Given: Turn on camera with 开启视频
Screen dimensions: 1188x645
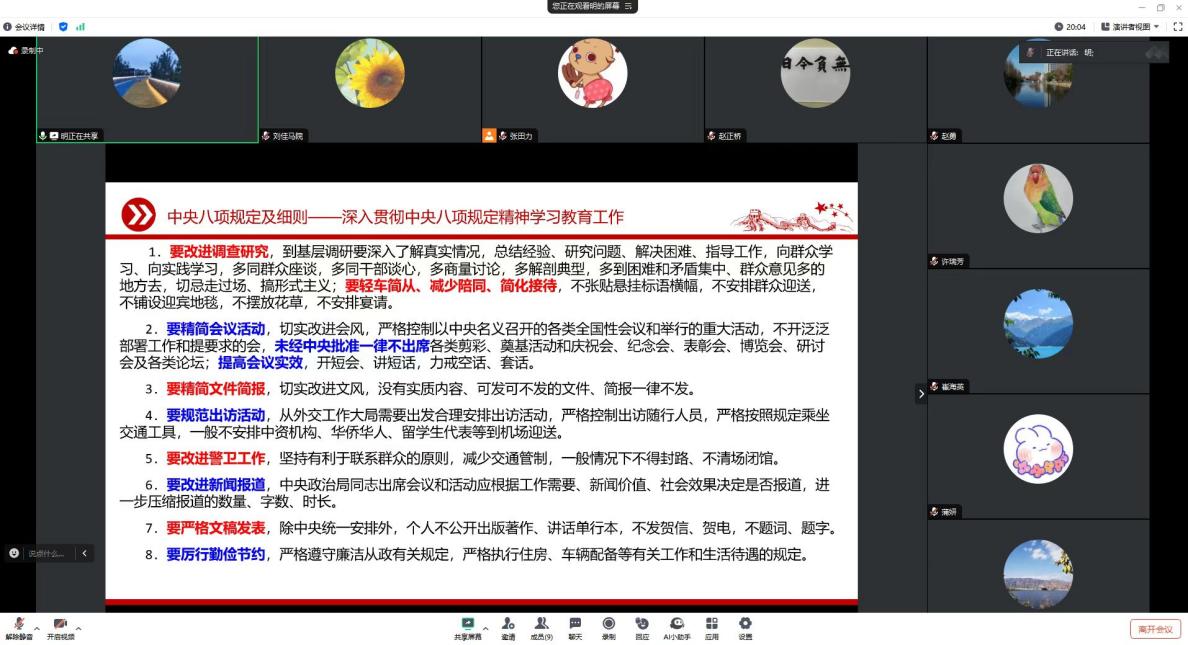Looking at the screenshot, I should click(x=60, y=626).
